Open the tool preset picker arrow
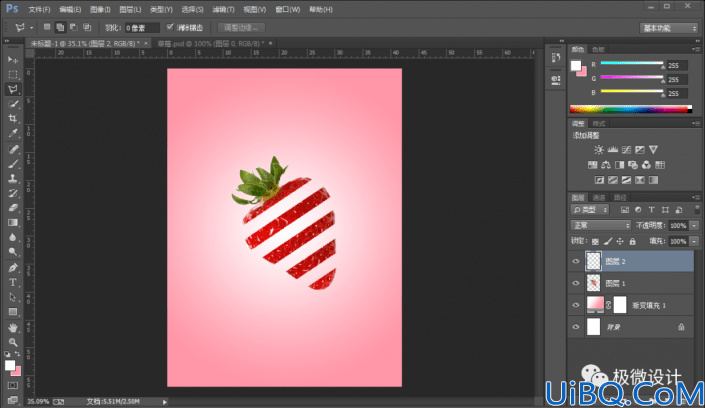 tap(31, 28)
